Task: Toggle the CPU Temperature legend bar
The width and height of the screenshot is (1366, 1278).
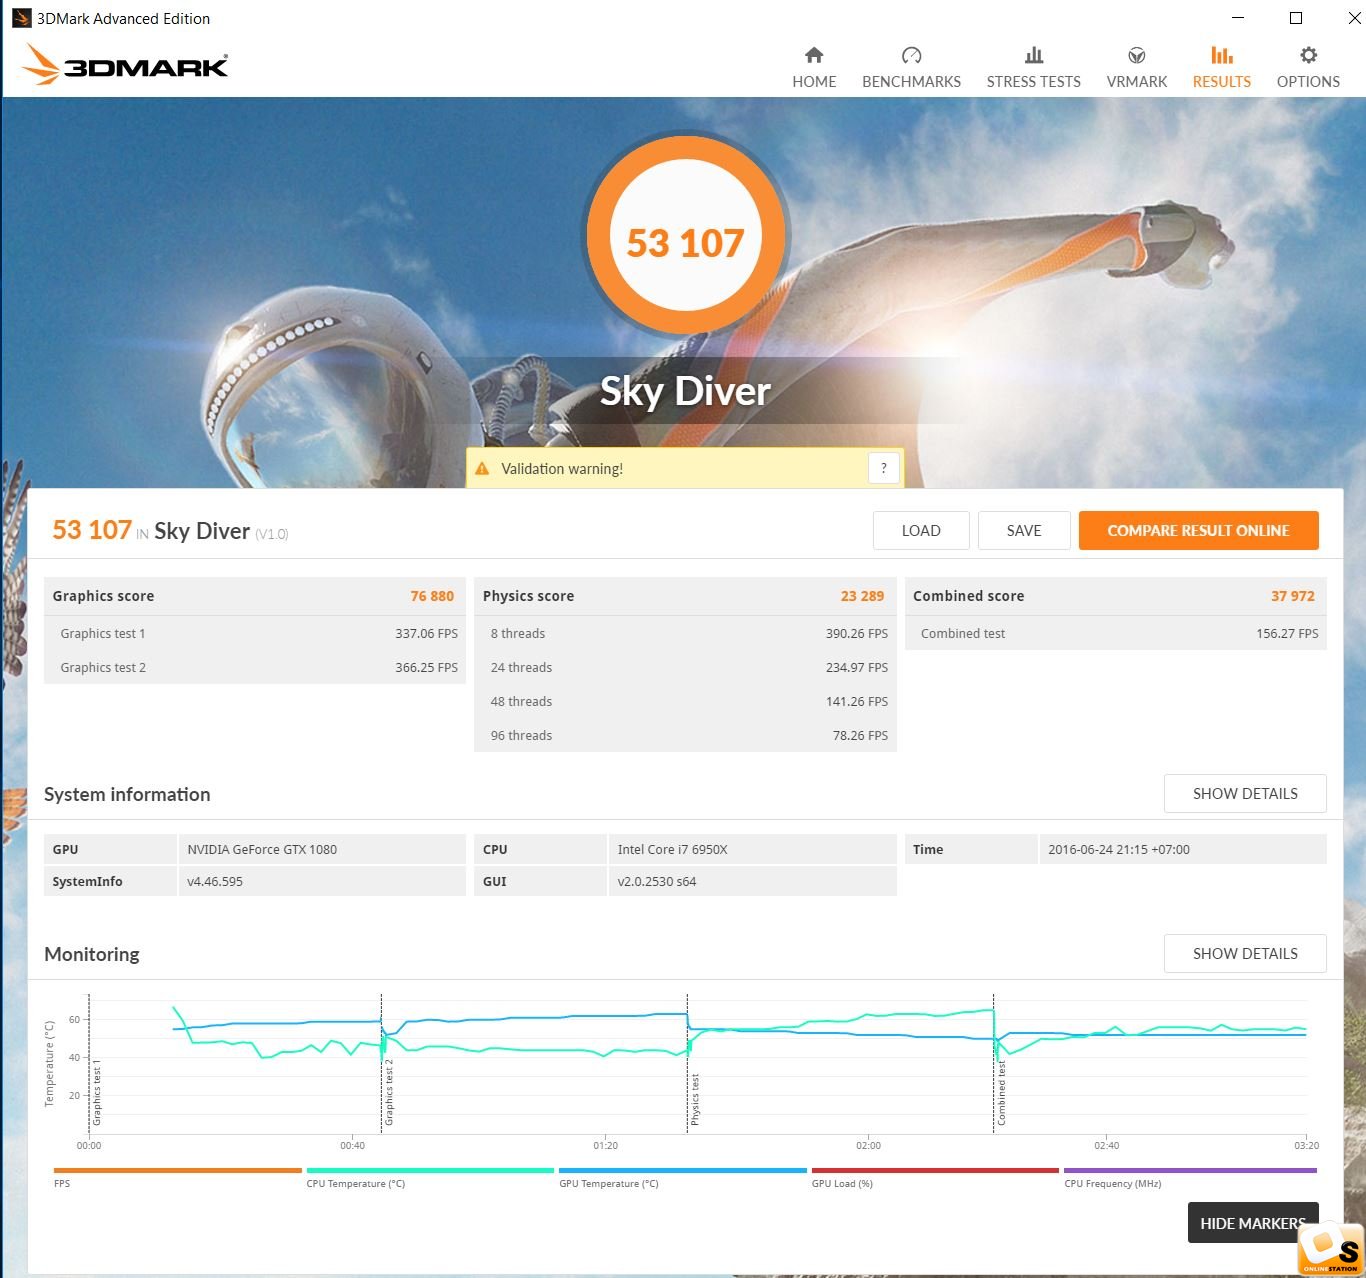Action: coord(430,1170)
